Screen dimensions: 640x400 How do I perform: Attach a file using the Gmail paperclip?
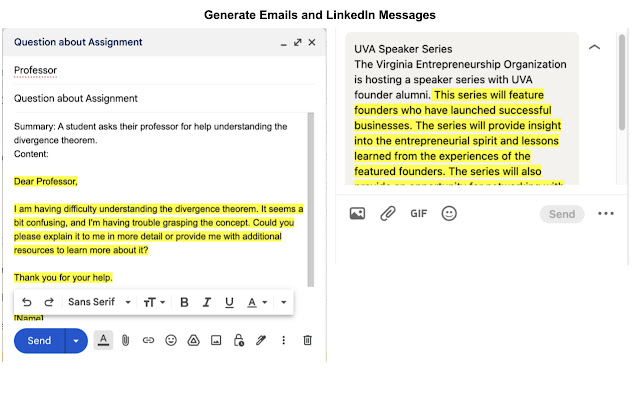tap(126, 340)
